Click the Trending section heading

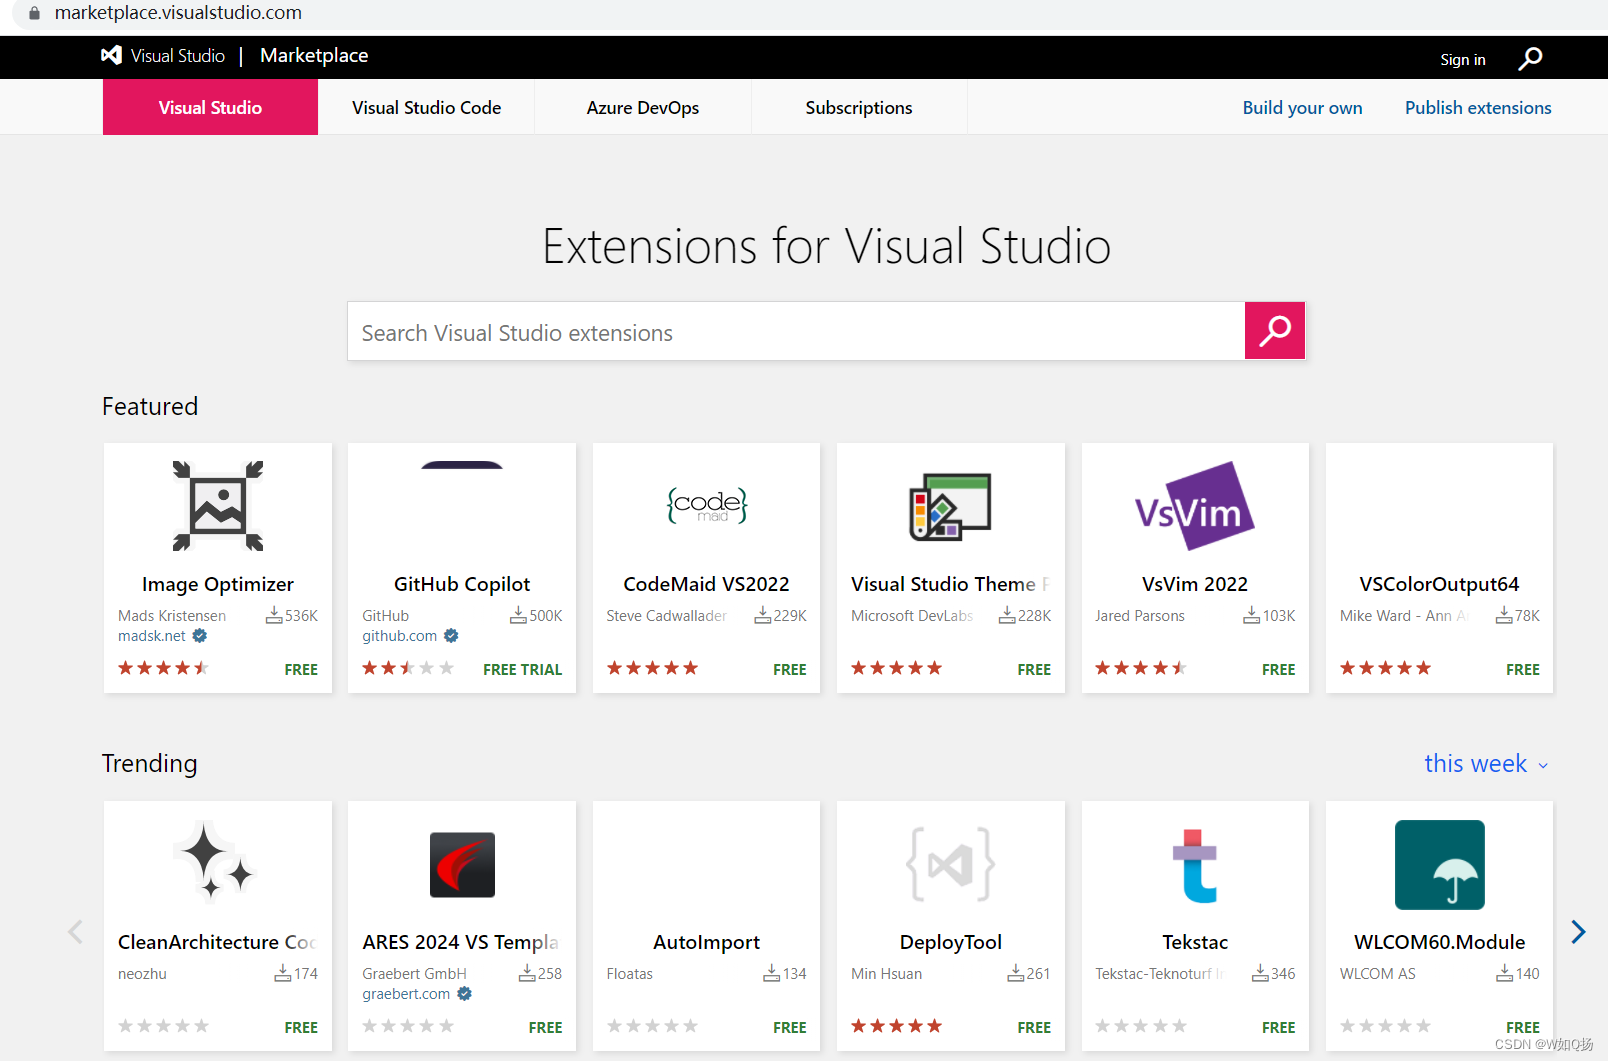pos(150,764)
